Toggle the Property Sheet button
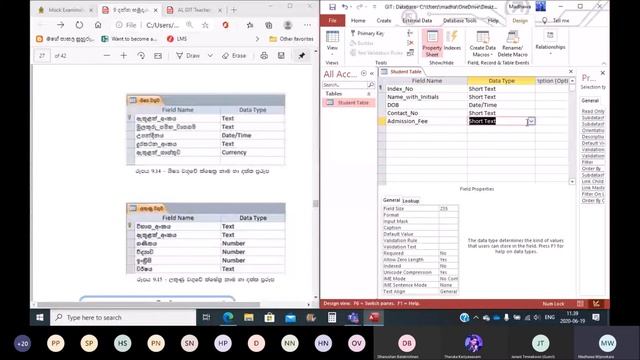 [432, 43]
